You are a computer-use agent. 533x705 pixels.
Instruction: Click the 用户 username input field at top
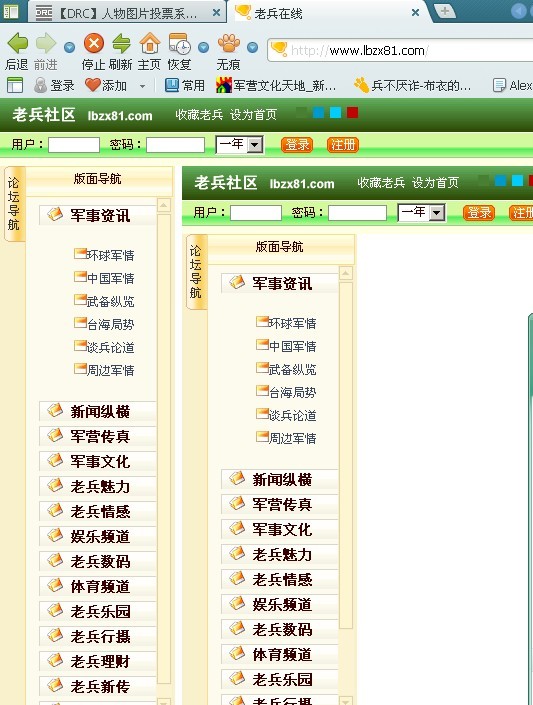[x=74, y=145]
